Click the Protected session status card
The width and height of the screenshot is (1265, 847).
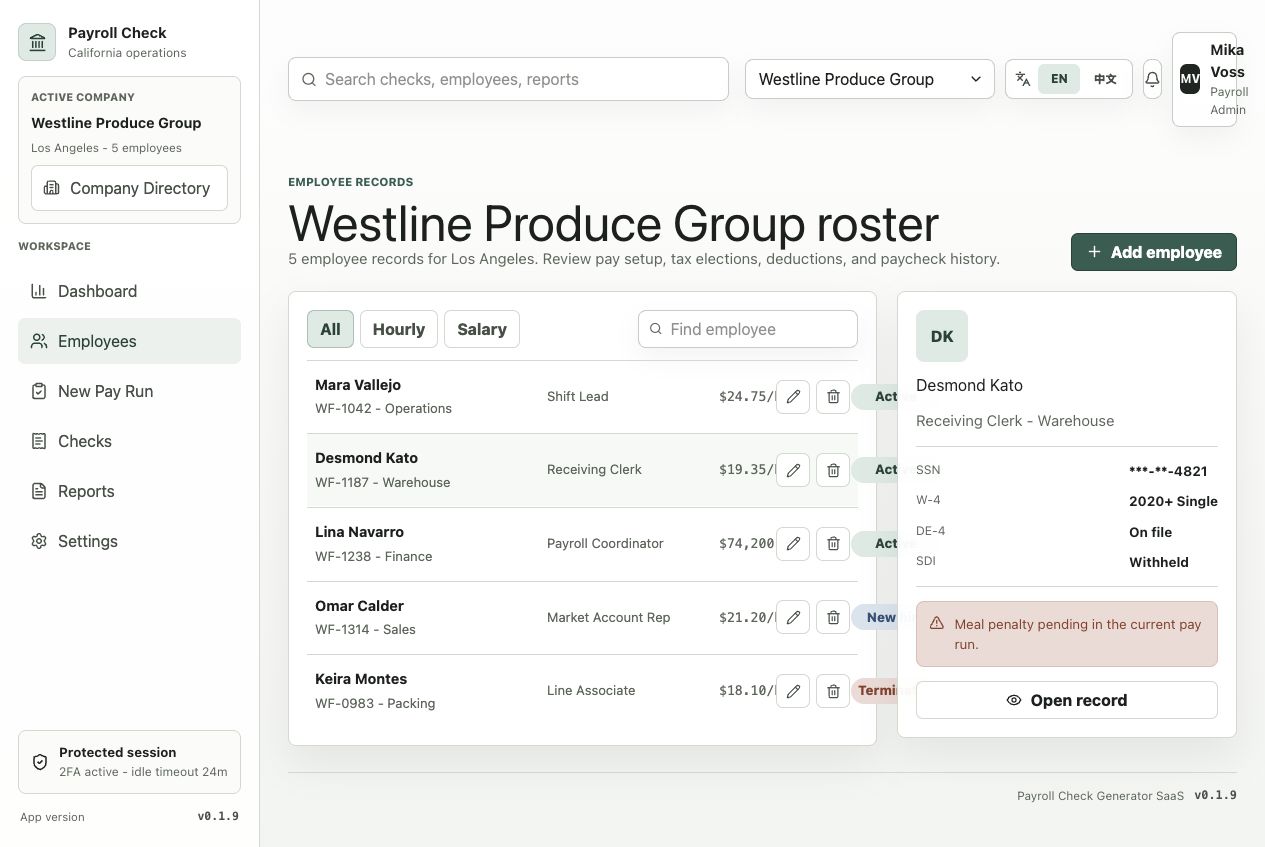129,762
